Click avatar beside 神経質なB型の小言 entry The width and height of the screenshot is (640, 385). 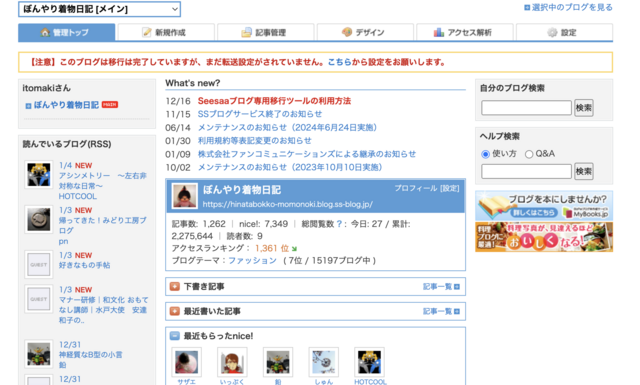(x=39, y=354)
